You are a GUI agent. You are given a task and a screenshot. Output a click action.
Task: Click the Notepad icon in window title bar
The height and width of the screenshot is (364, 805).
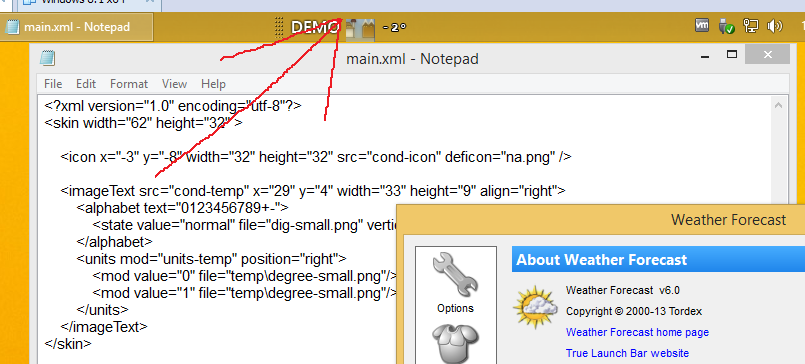coord(47,59)
